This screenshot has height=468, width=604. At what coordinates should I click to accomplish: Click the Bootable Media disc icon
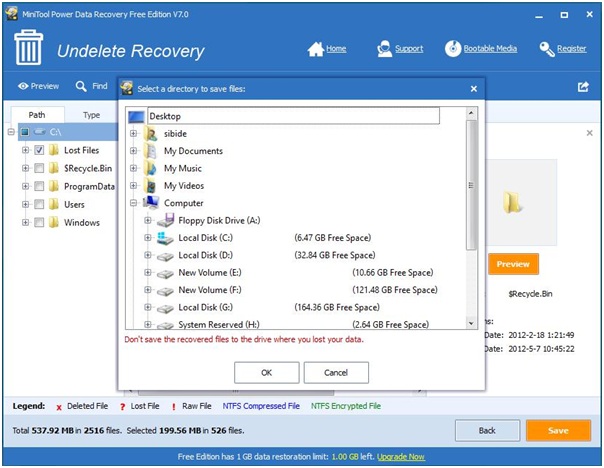[453, 49]
